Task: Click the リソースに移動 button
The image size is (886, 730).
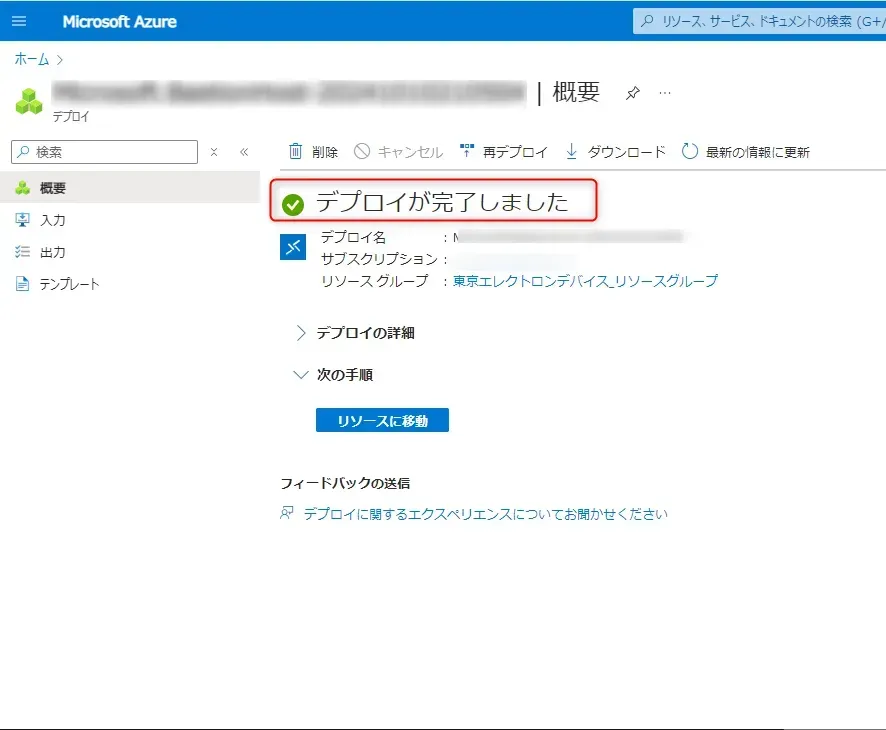Action: (x=382, y=421)
